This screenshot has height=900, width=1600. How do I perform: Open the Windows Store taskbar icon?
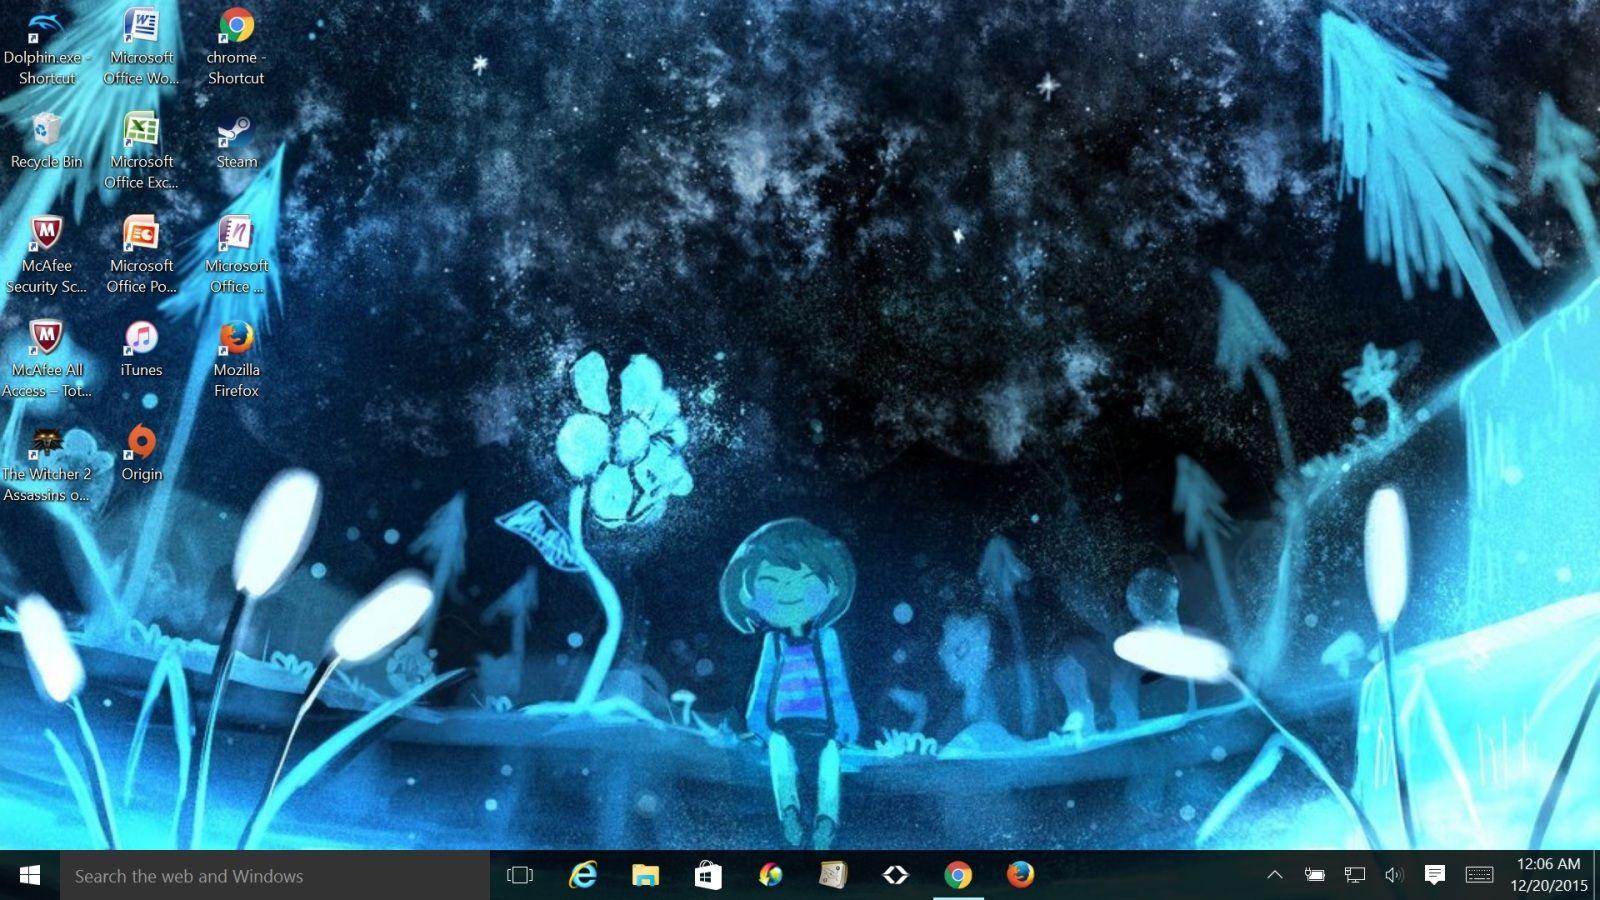point(708,875)
